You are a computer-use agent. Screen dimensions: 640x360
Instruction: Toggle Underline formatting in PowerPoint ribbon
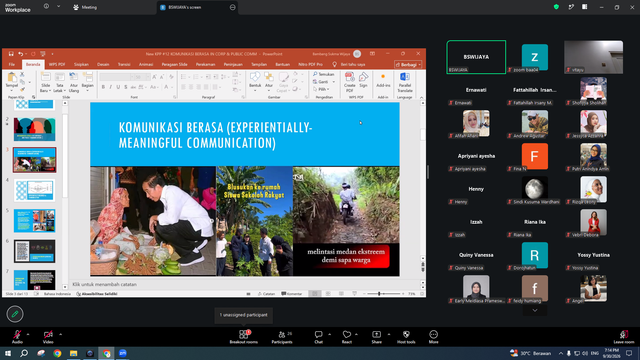click(x=118, y=87)
